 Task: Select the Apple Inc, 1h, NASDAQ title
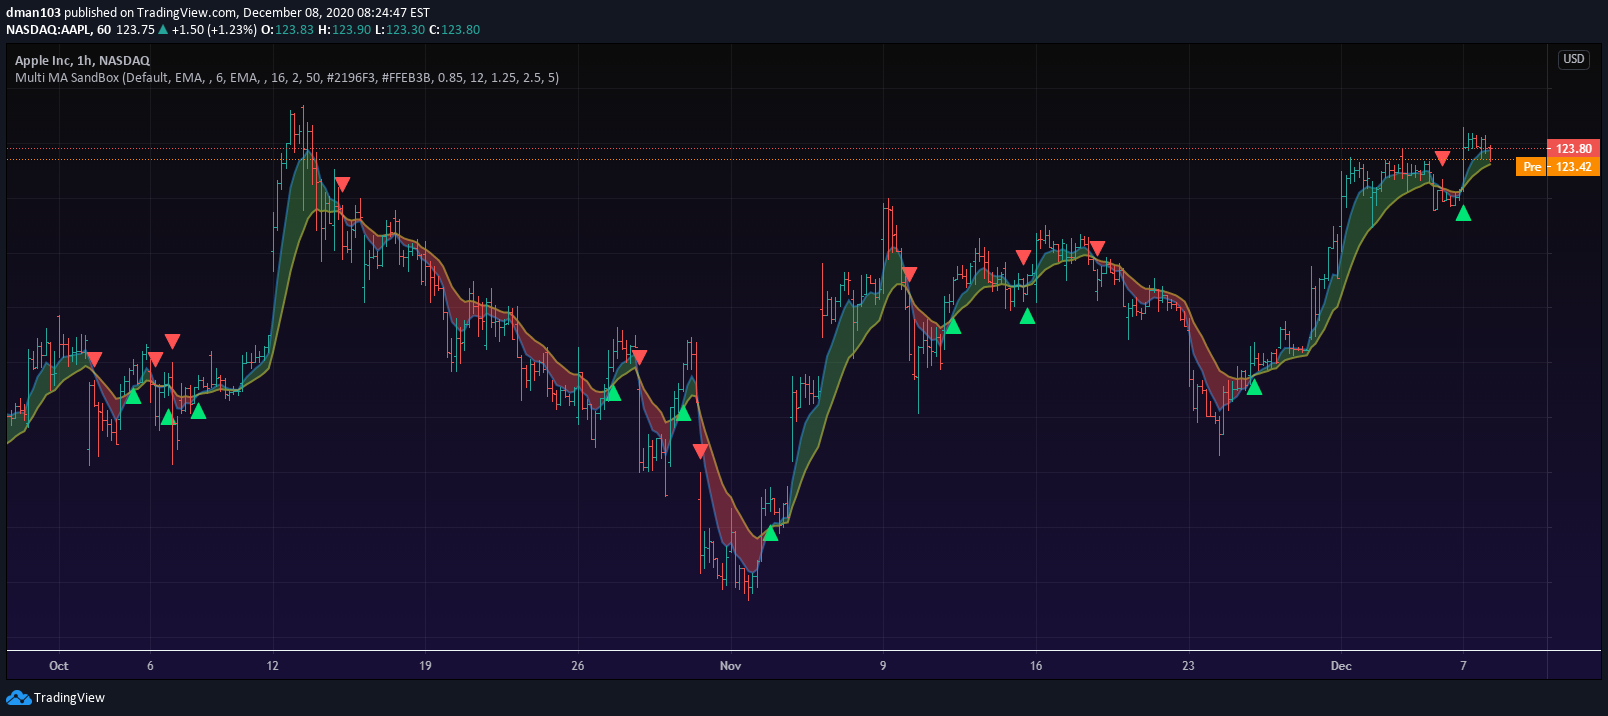(x=82, y=61)
